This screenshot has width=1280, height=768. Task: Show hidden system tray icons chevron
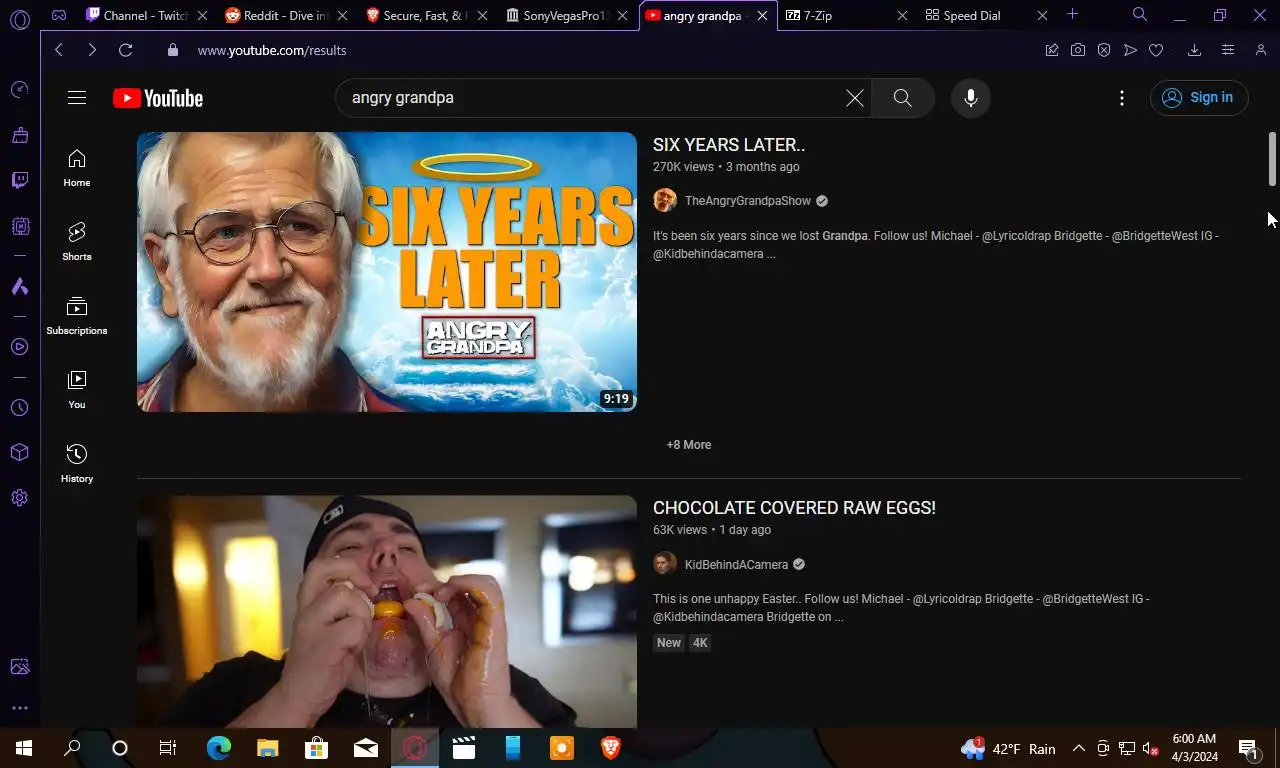[x=1079, y=748]
